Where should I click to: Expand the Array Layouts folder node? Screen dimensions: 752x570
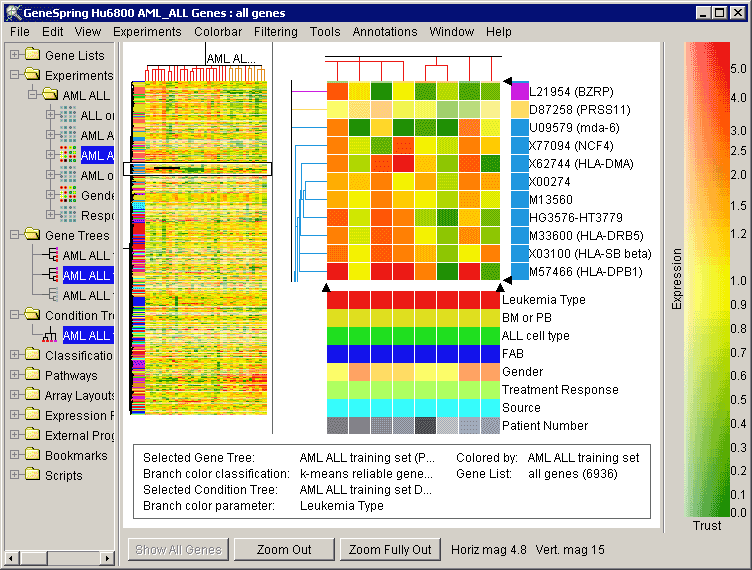tap(14, 395)
